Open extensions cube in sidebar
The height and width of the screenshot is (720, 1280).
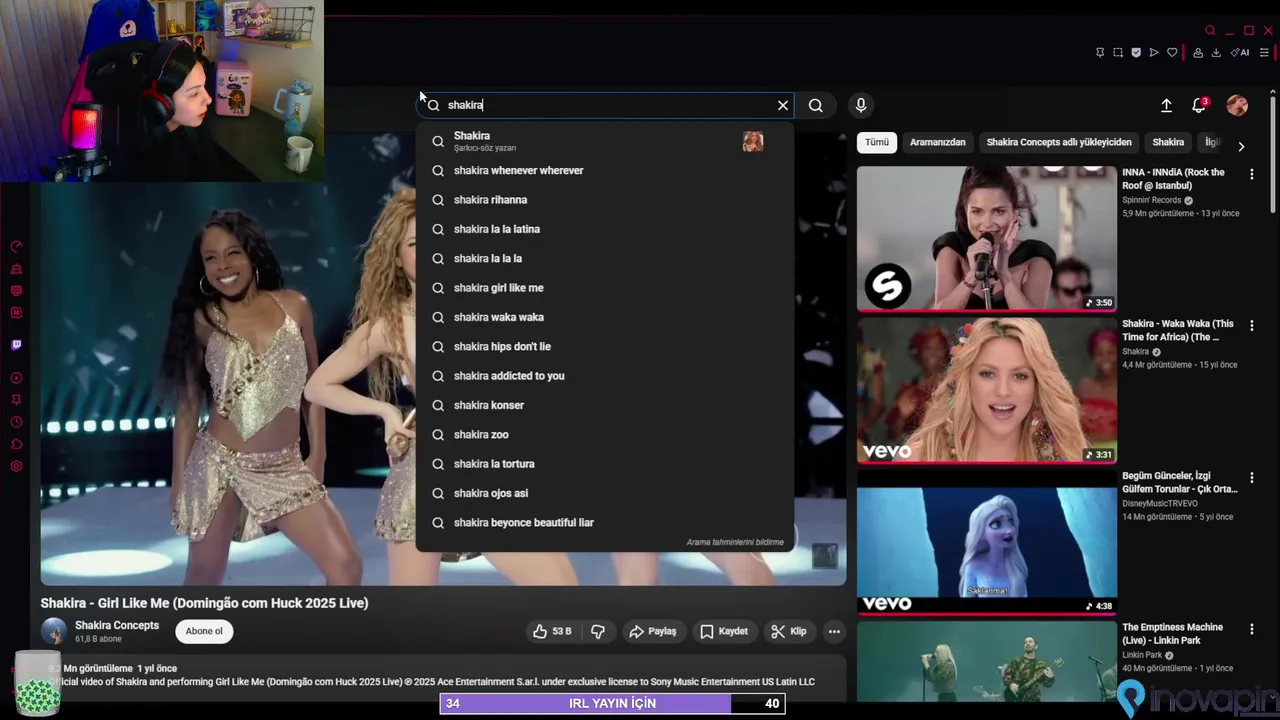tap(16, 444)
